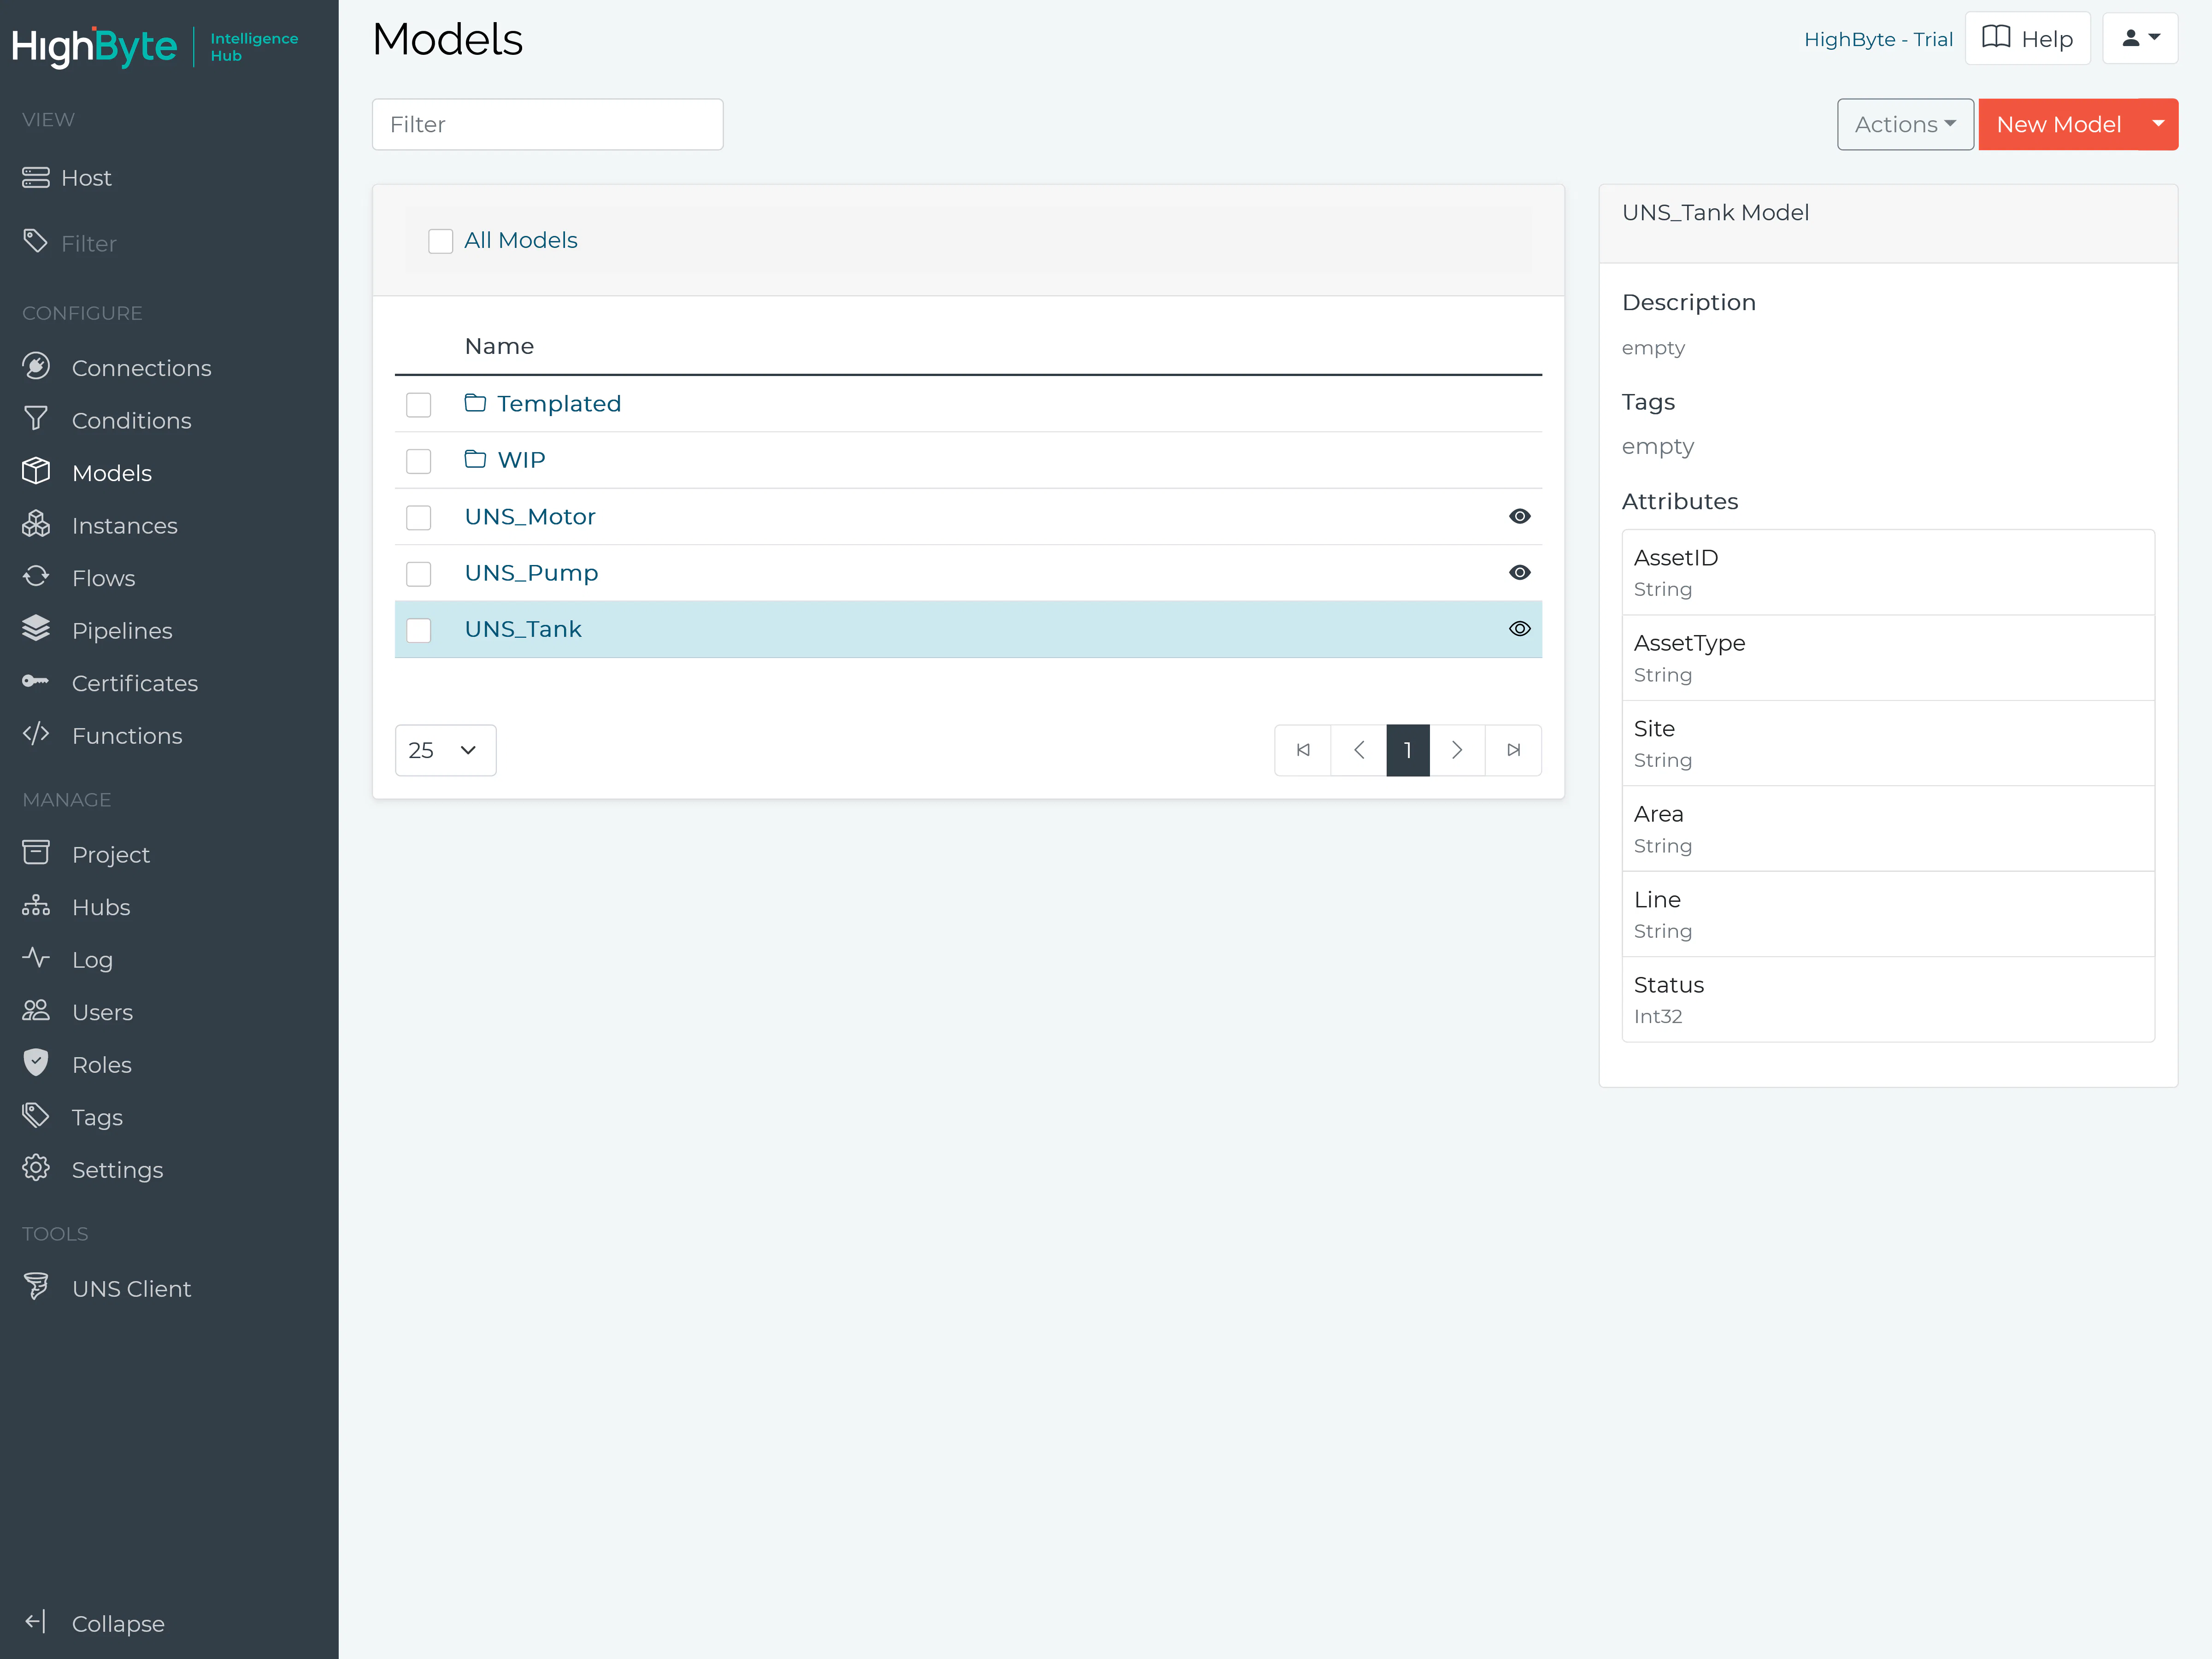This screenshot has height=1659, width=2212.
Task: Click the Project archive icon
Action: [36, 853]
